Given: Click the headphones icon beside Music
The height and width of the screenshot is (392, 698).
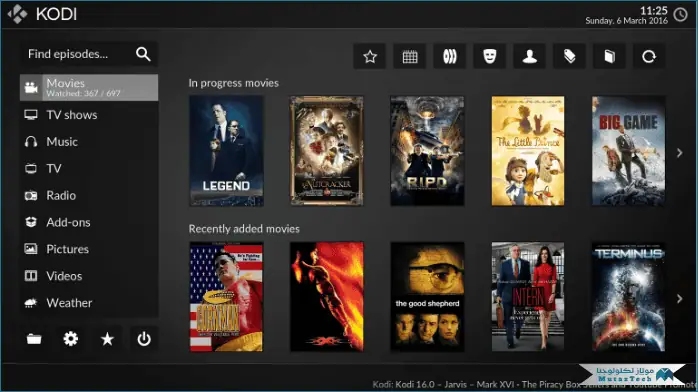Looking at the screenshot, I should coord(31,141).
